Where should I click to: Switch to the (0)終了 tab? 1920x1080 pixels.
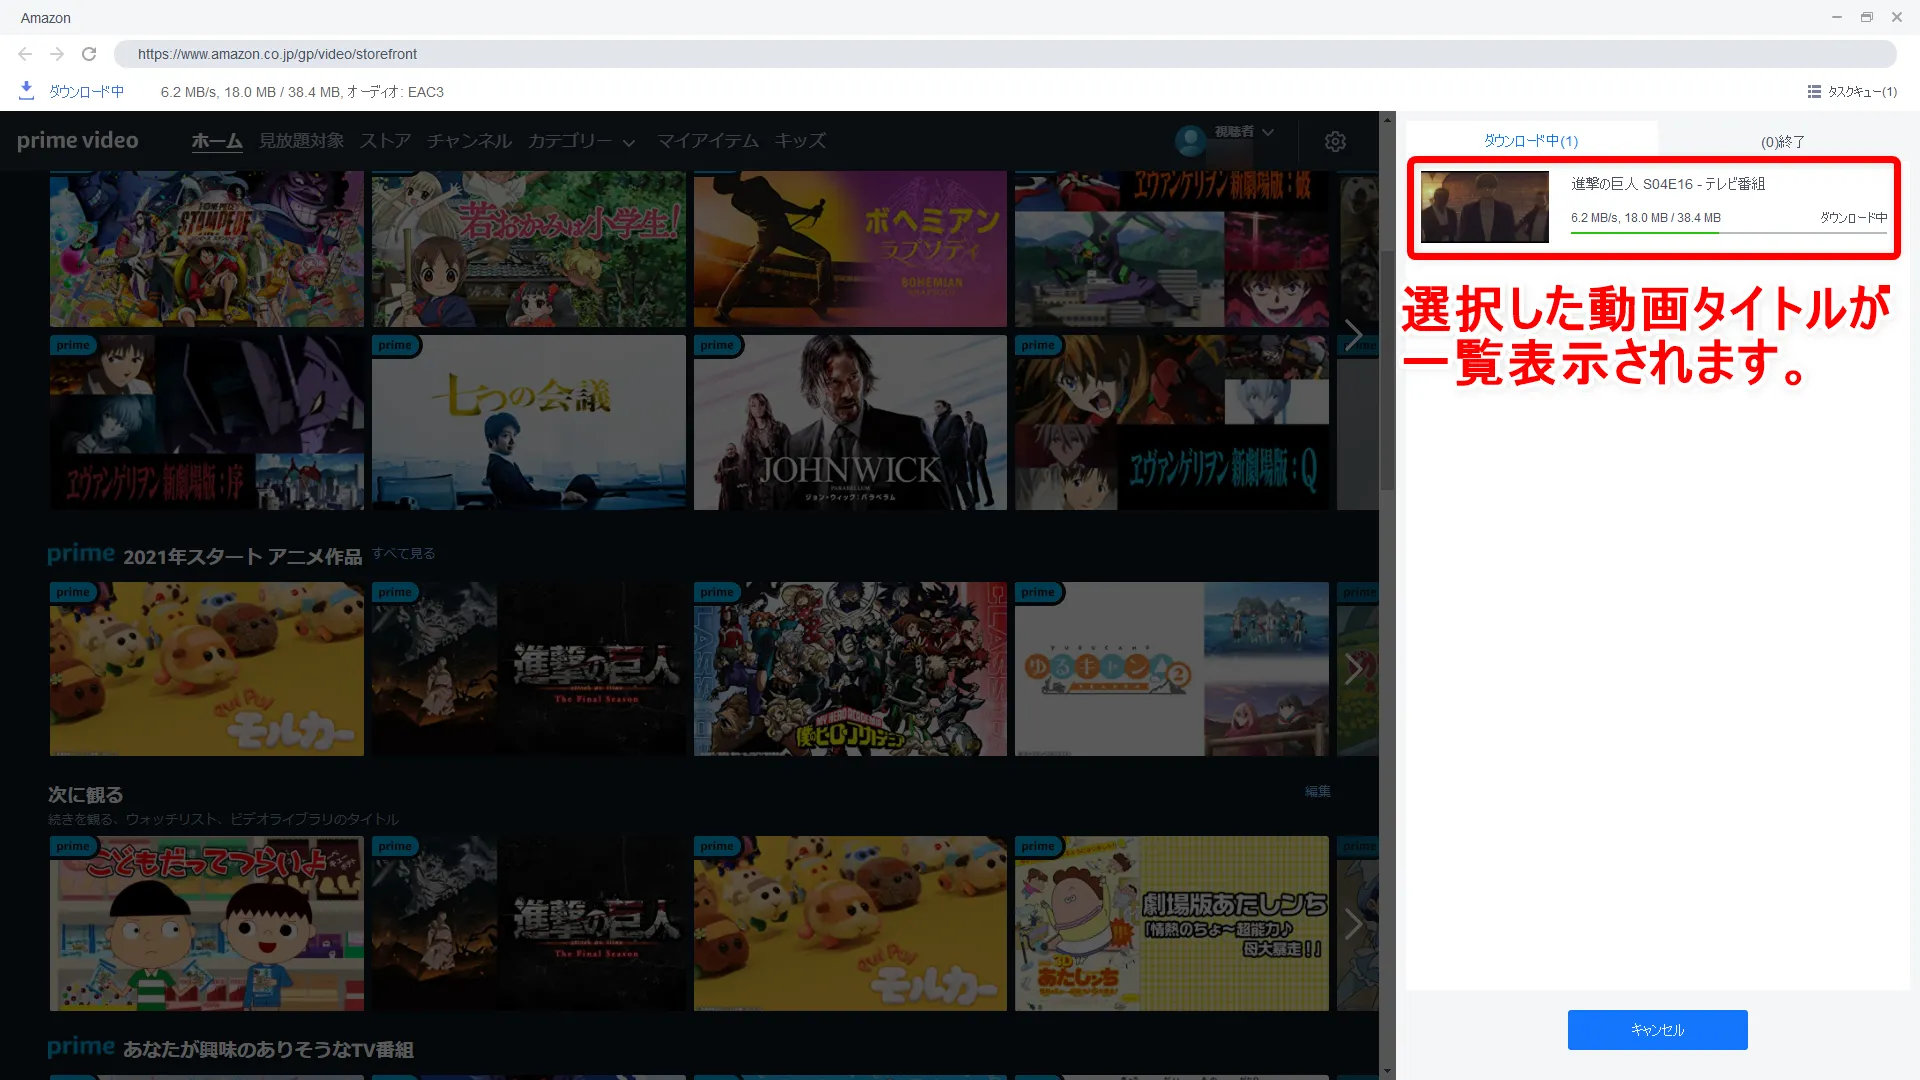click(x=1783, y=142)
